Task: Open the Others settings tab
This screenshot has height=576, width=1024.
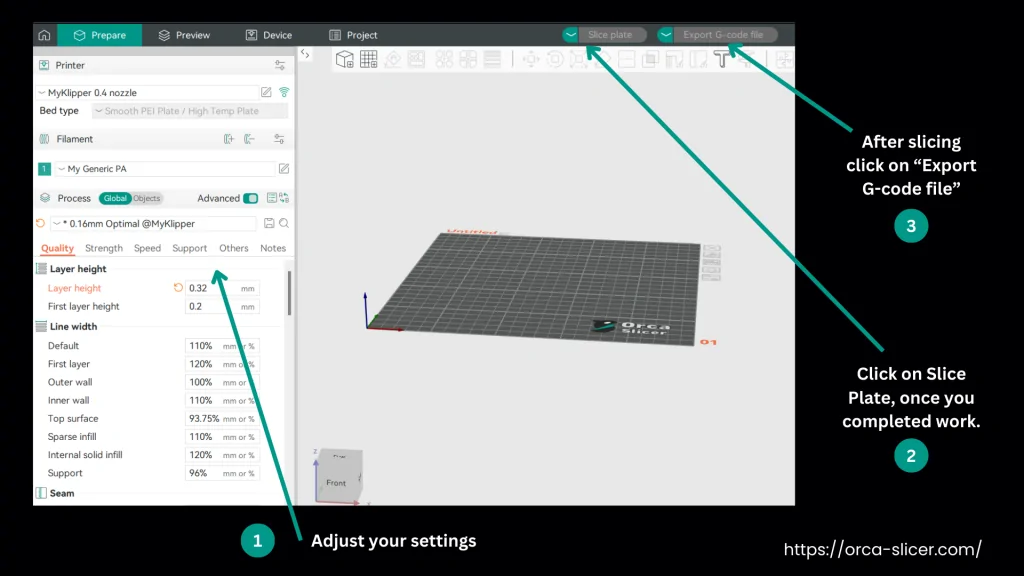Action: [x=234, y=248]
